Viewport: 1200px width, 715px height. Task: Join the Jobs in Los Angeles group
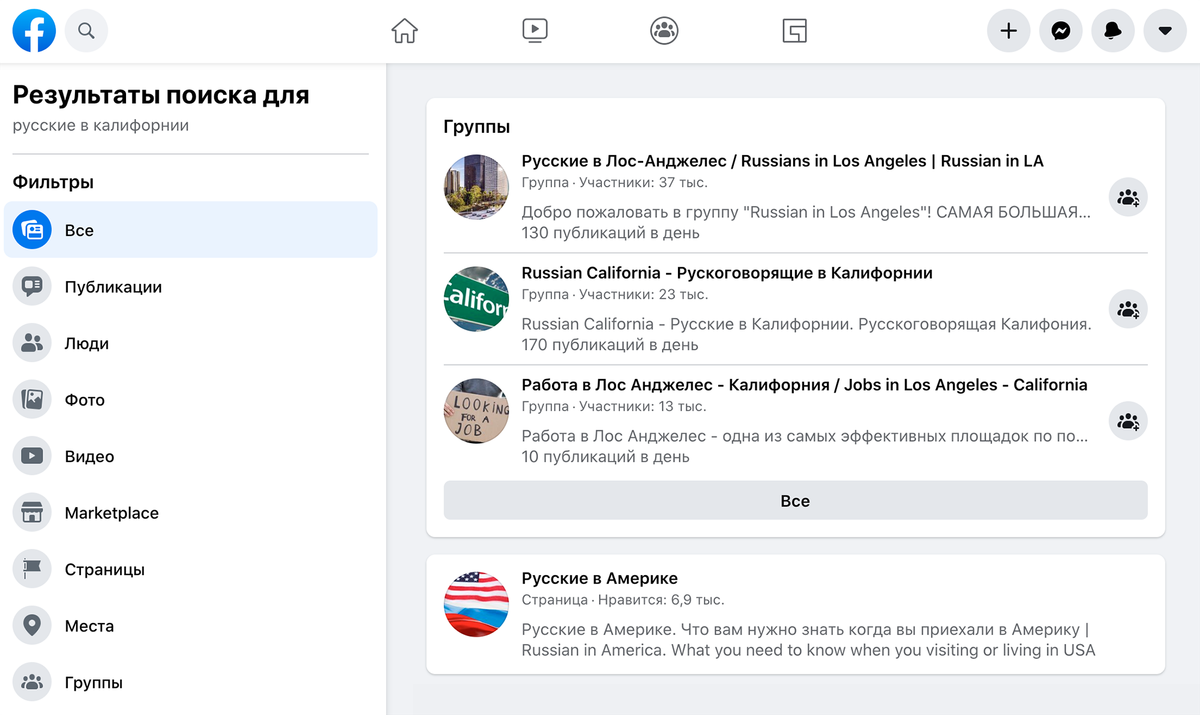tap(1128, 421)
